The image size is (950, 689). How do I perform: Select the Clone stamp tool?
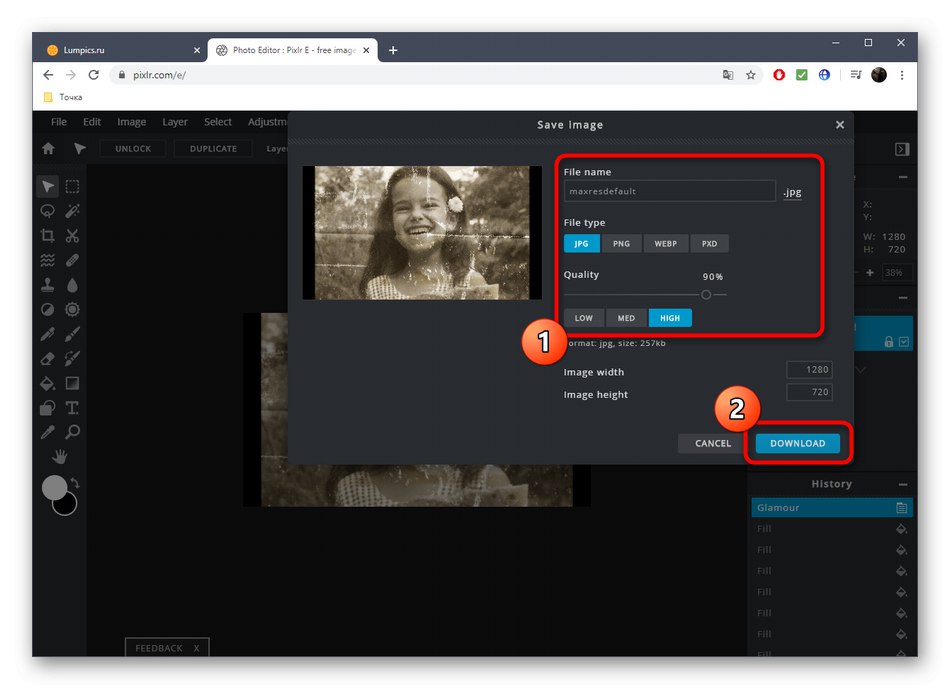[47, 285]
